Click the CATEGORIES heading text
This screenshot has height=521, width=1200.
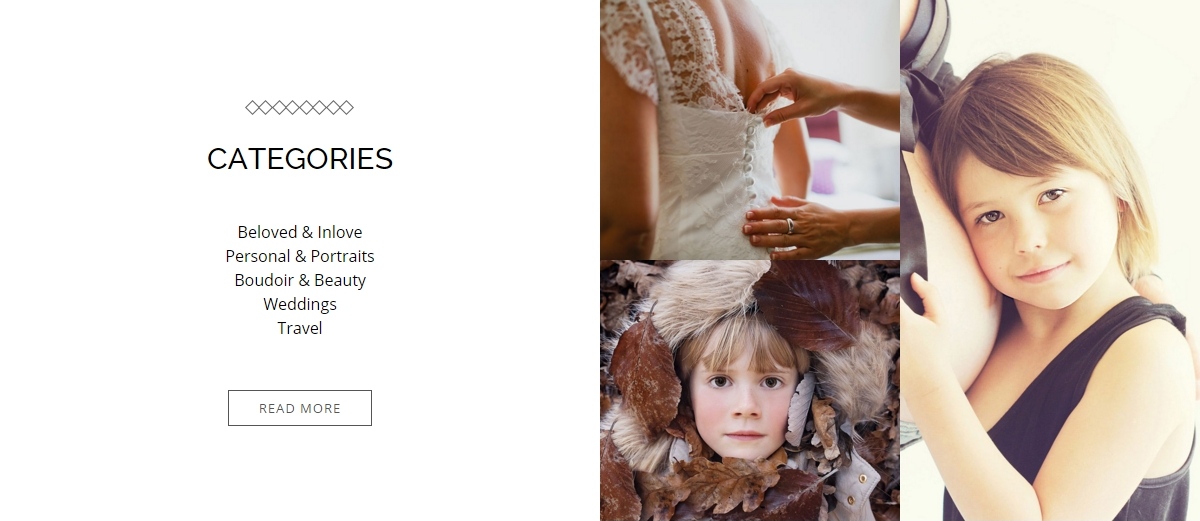300,159
